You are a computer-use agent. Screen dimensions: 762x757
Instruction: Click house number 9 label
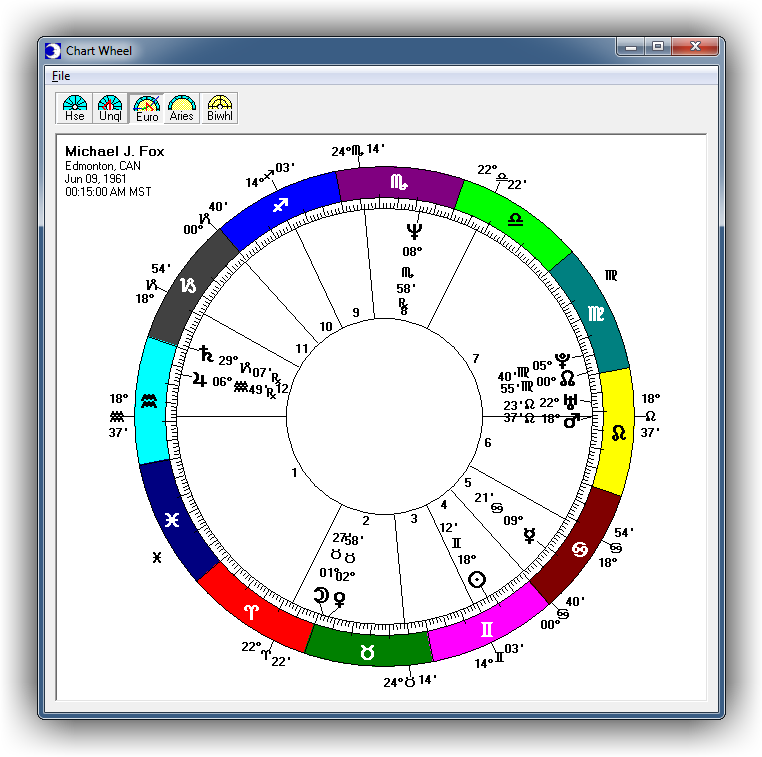(x=356, y=312)
